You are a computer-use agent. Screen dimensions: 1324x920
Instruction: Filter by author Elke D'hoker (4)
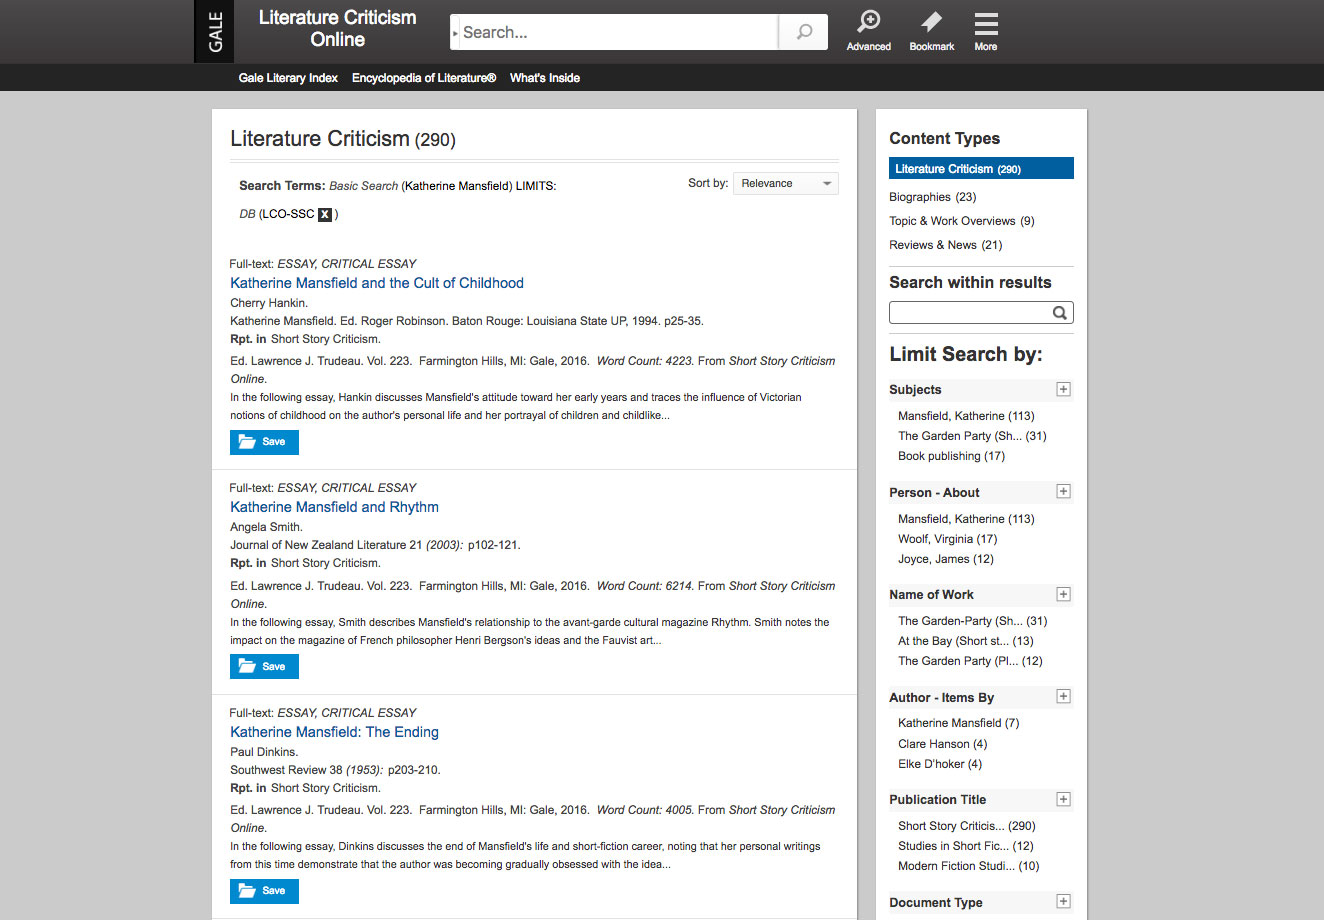(940, 764)
